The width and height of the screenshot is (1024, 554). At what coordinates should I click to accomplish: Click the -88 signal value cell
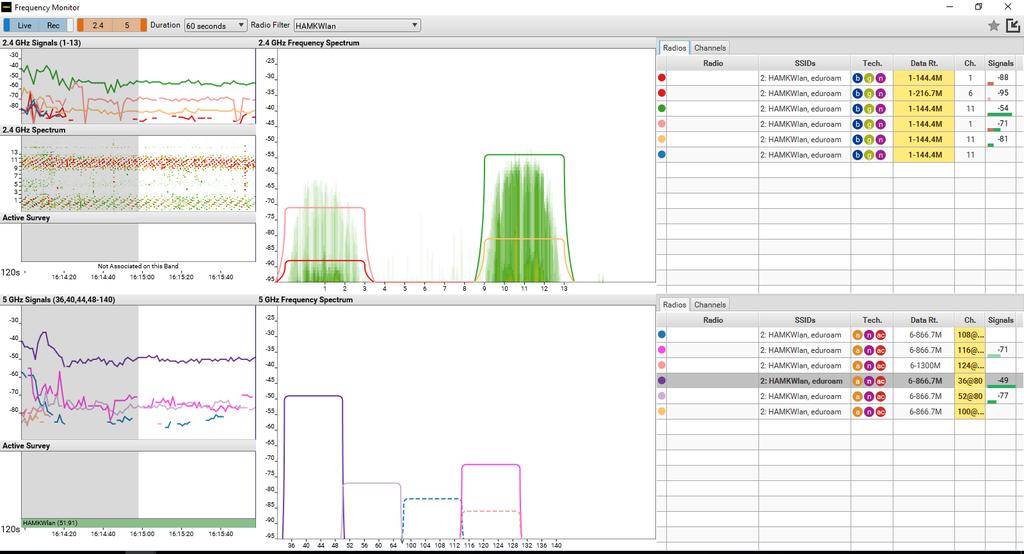1001,78
